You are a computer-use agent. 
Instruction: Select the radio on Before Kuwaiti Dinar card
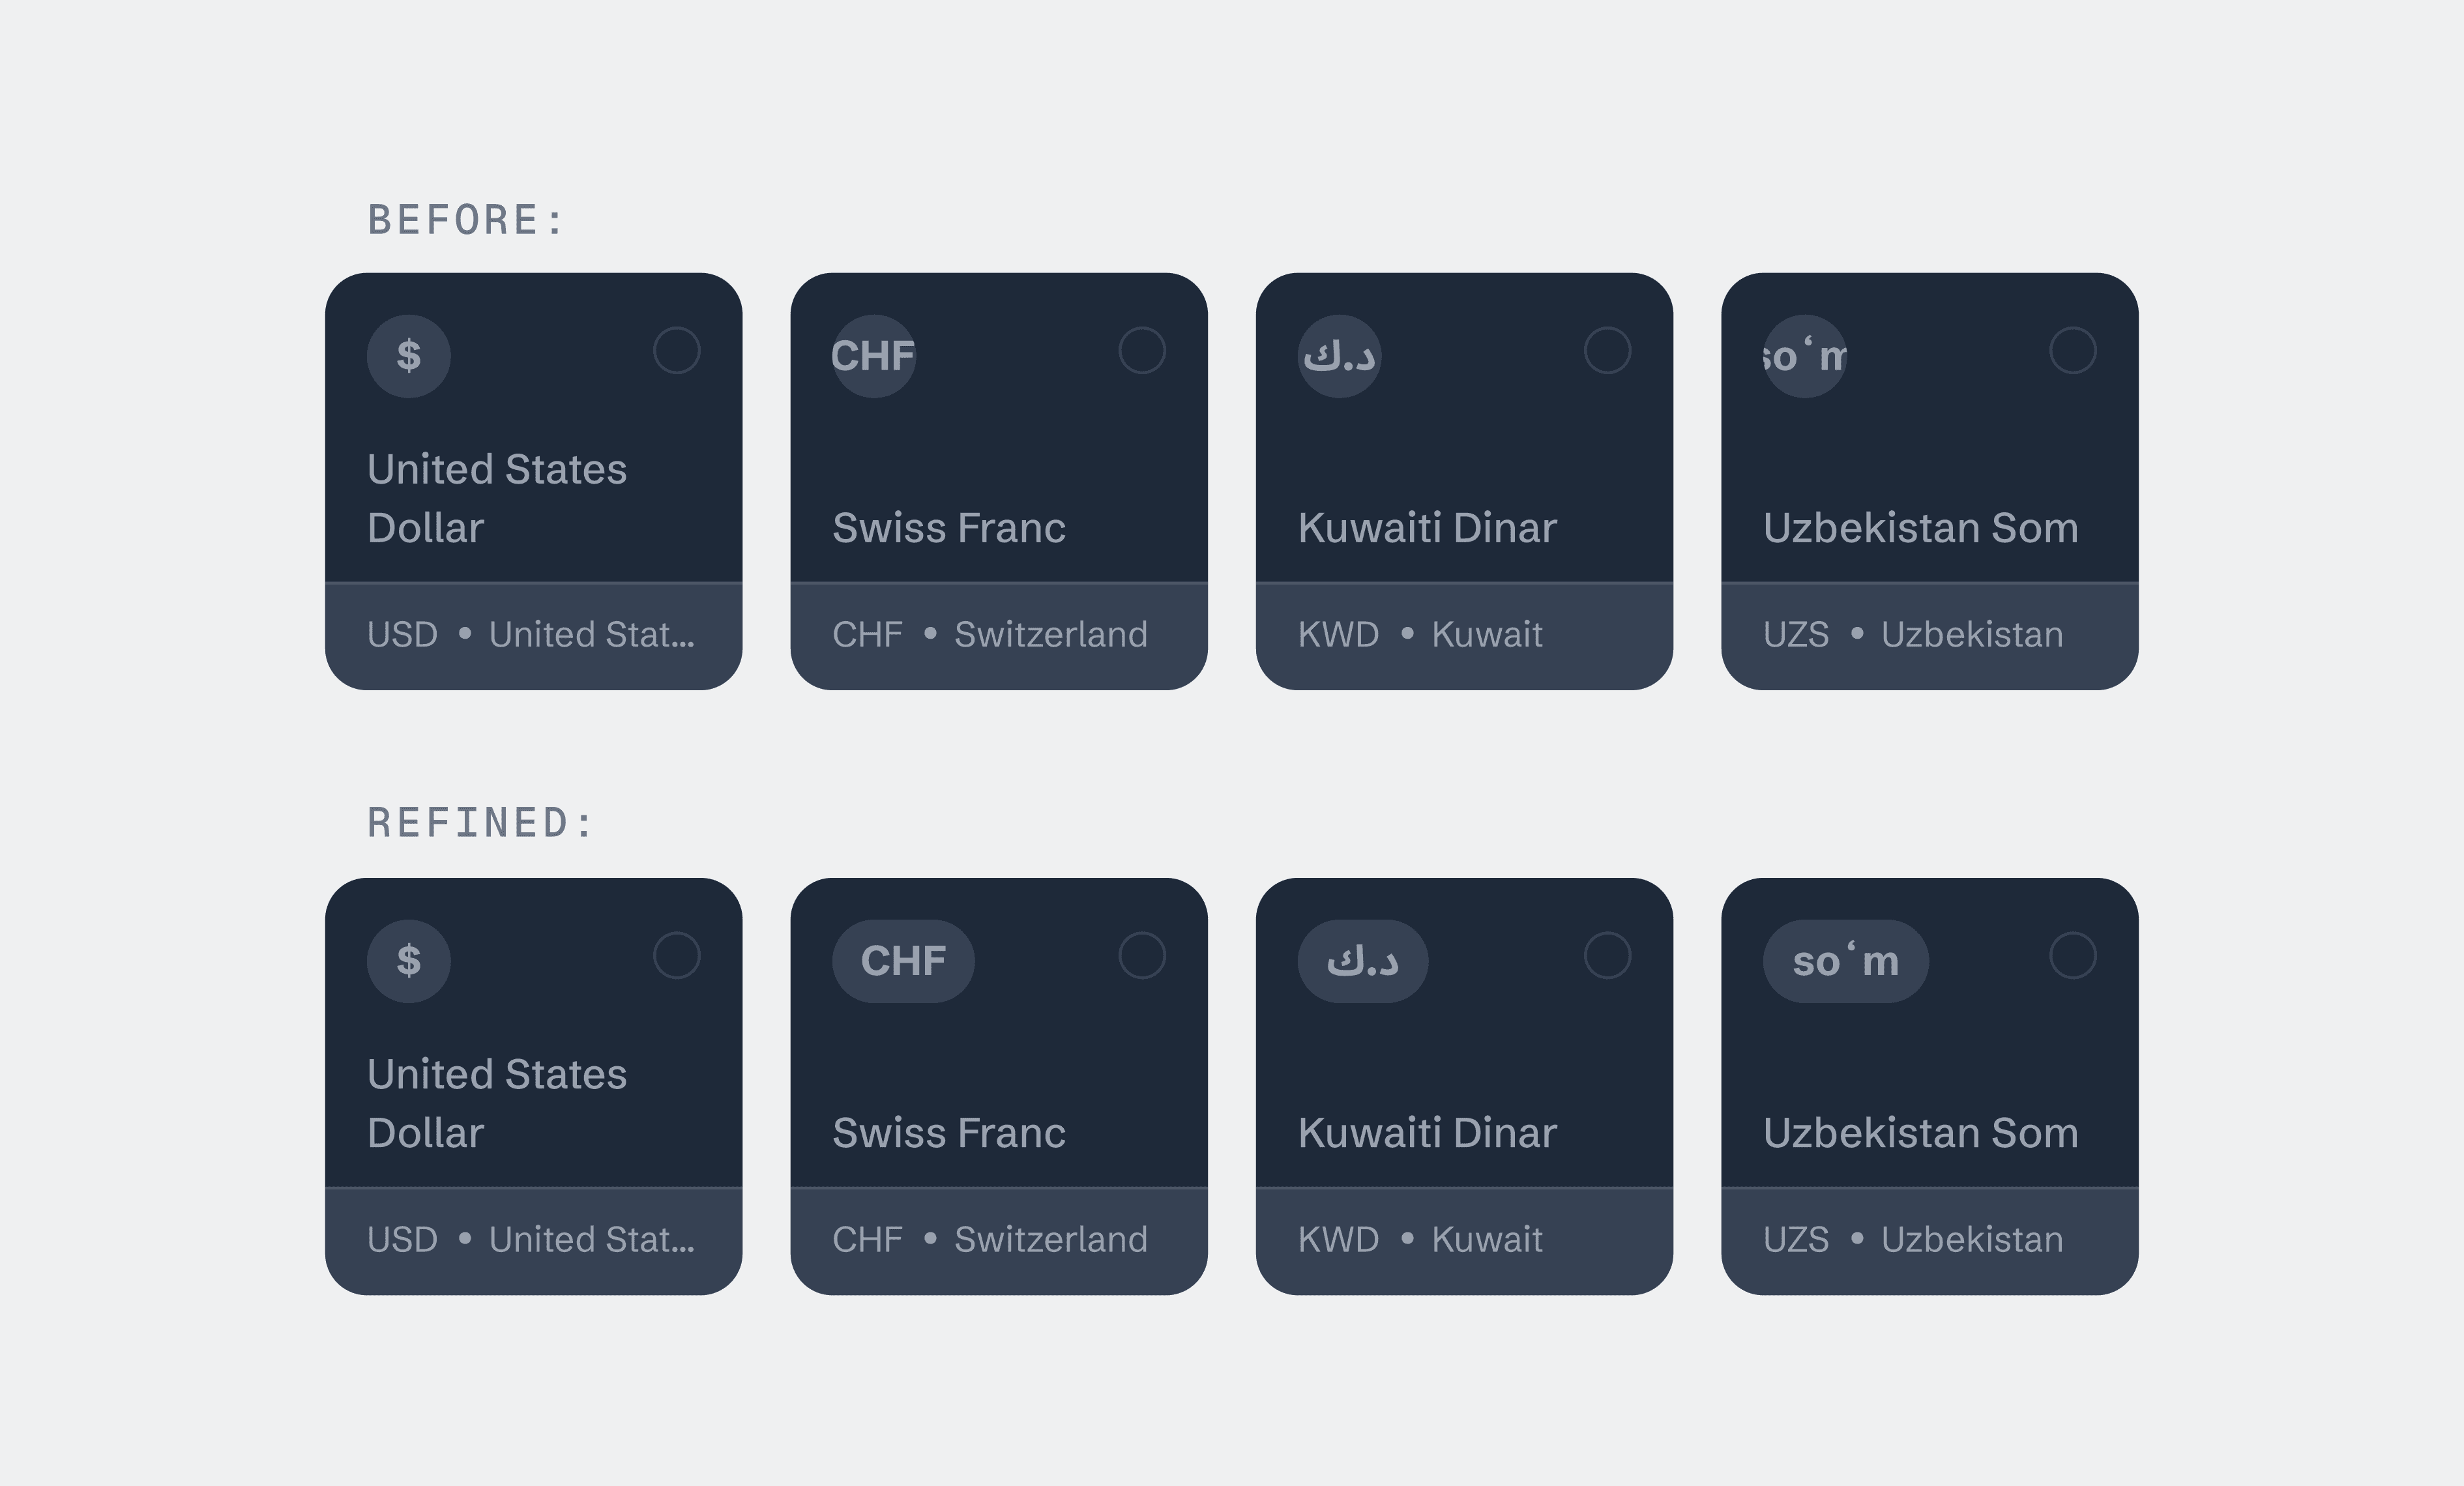click(x=1607, y=351)
